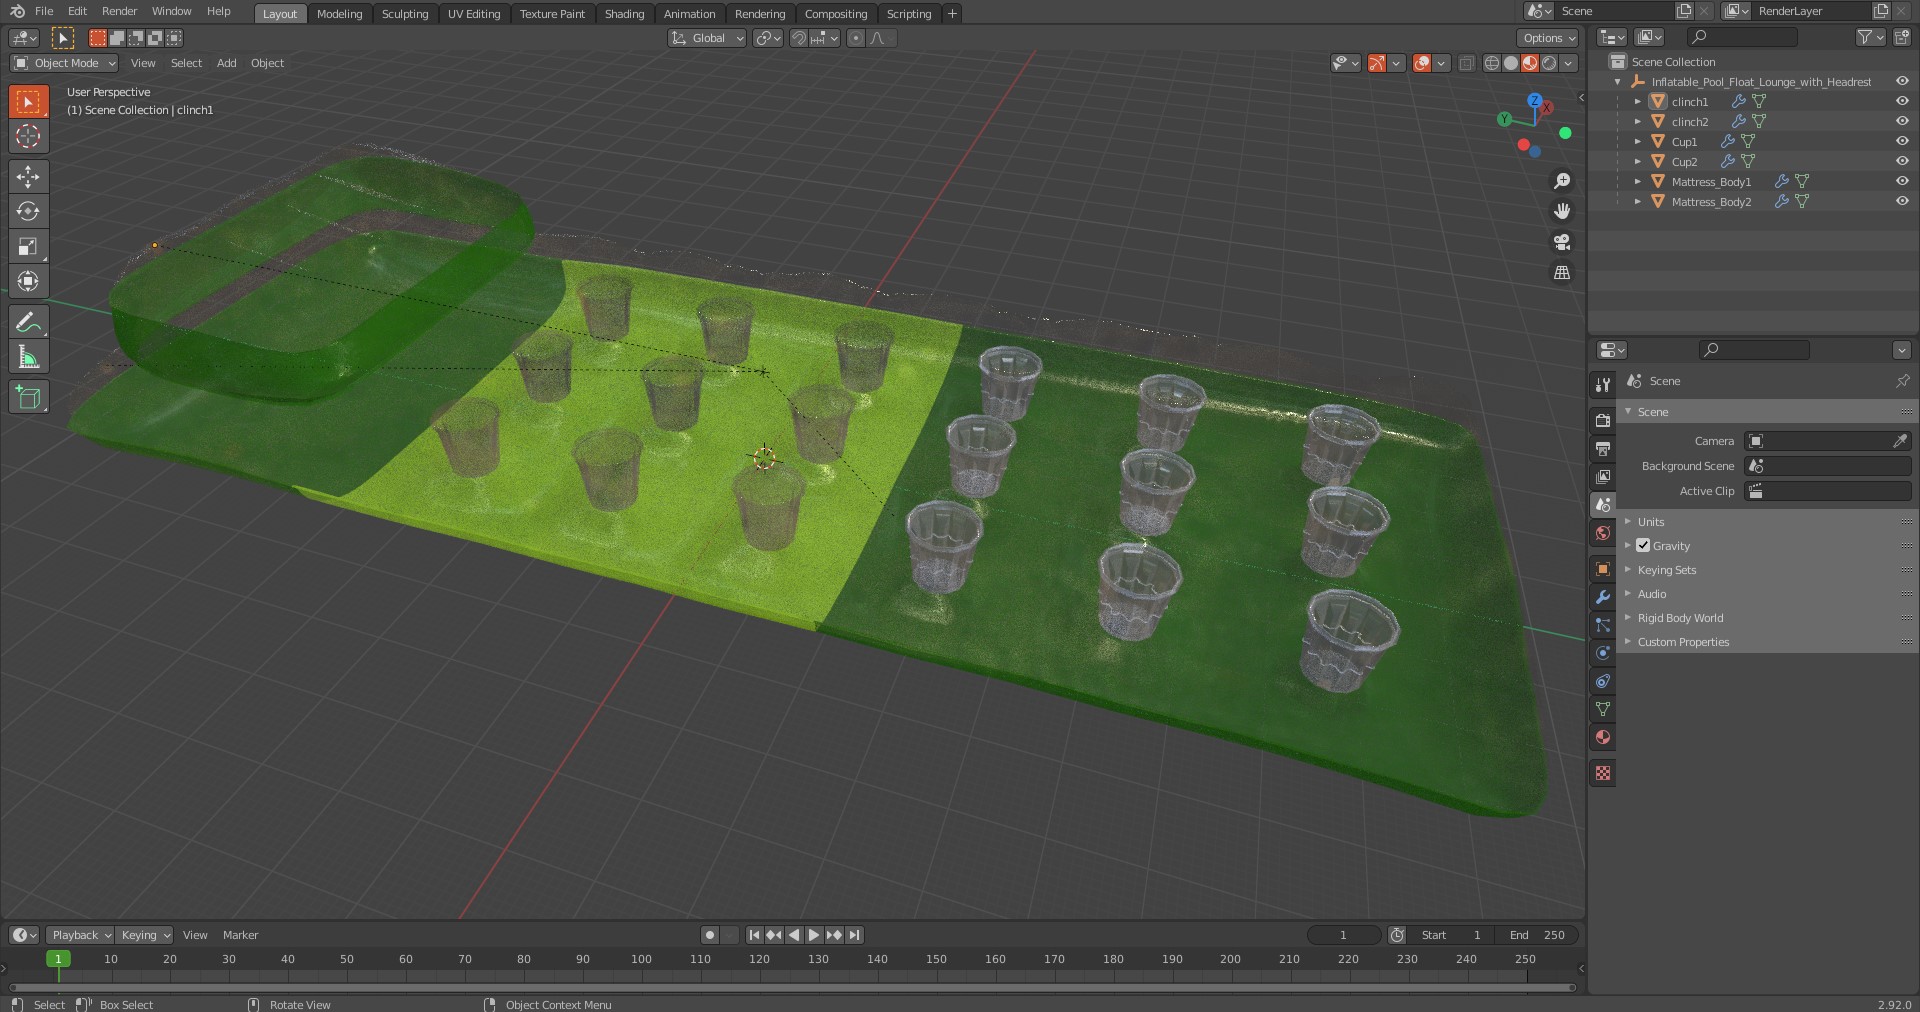The width and height of the screenshot is (1920, 1012).
Task: Select the Cursor tool in toolbar
Action: (x=28, y=136)
